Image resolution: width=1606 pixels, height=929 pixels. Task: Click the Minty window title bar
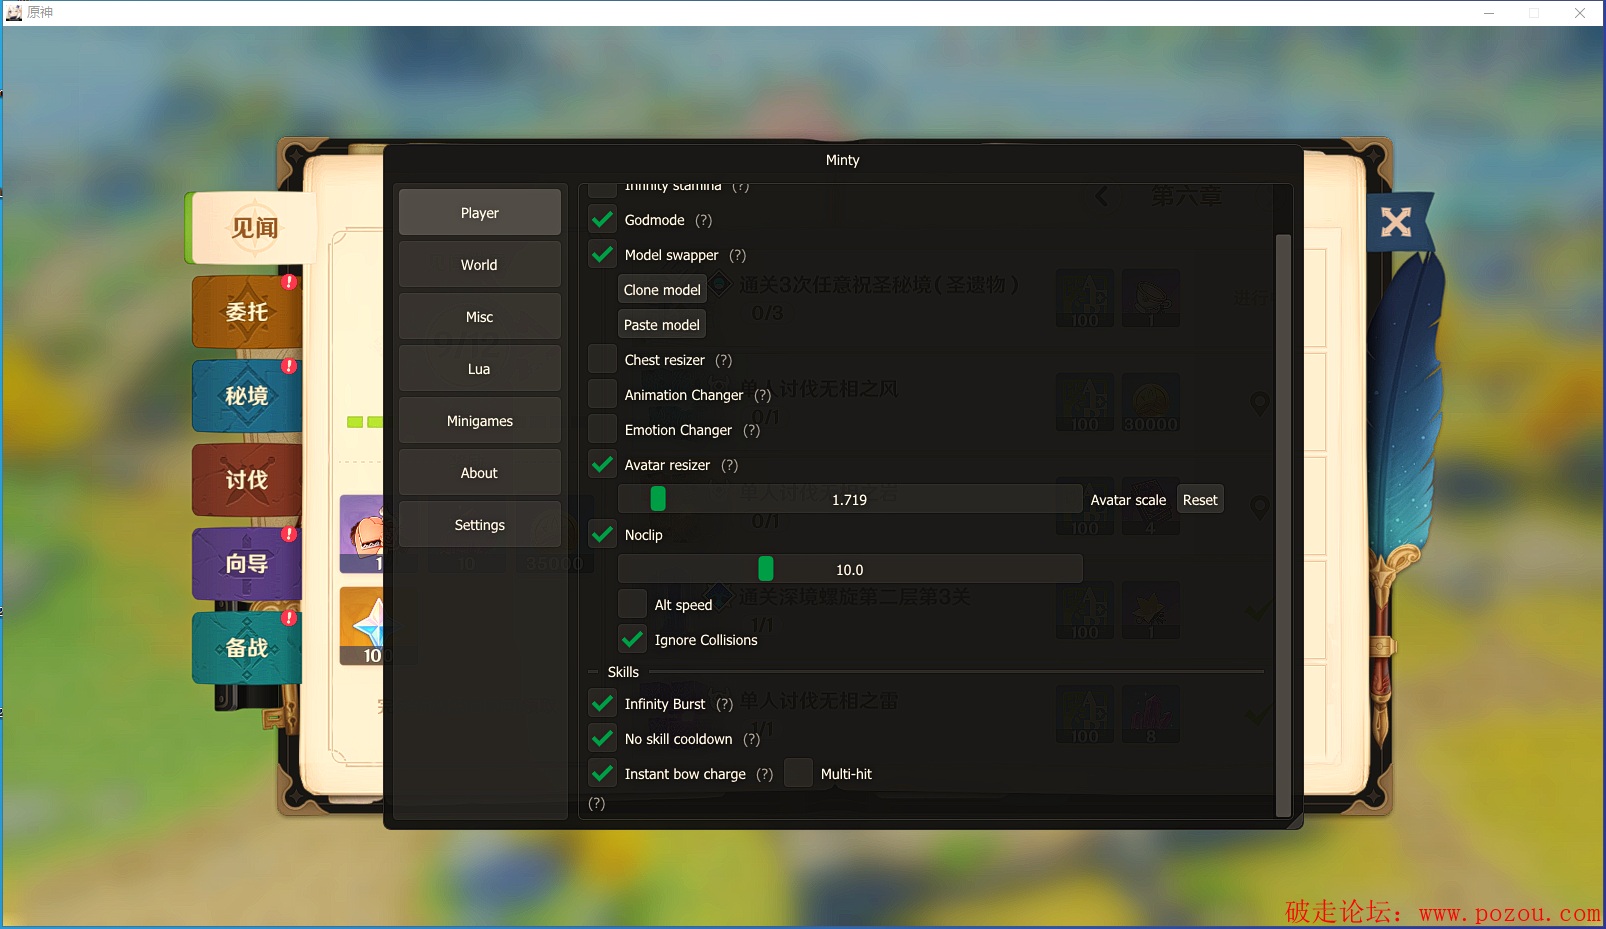coord(843,160)
